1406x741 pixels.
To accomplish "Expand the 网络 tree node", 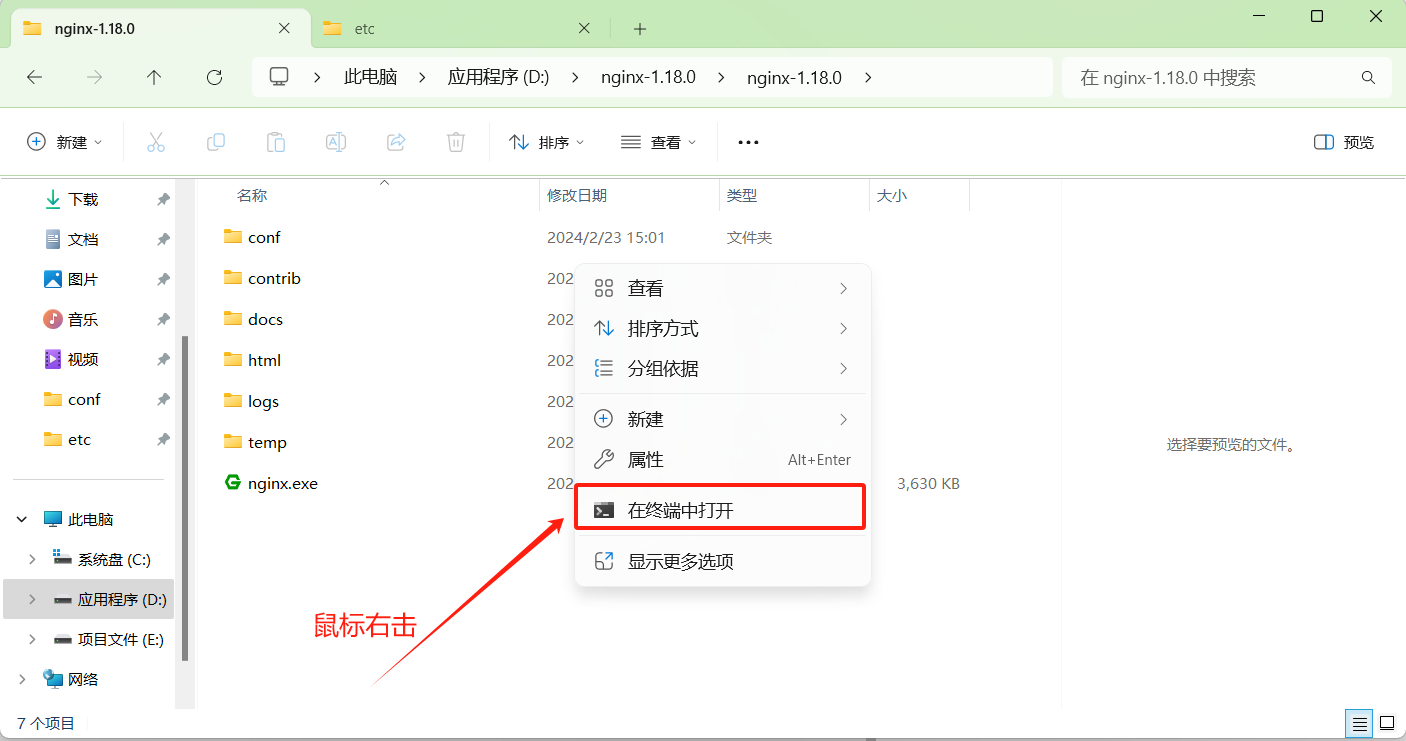I will 22,679.
